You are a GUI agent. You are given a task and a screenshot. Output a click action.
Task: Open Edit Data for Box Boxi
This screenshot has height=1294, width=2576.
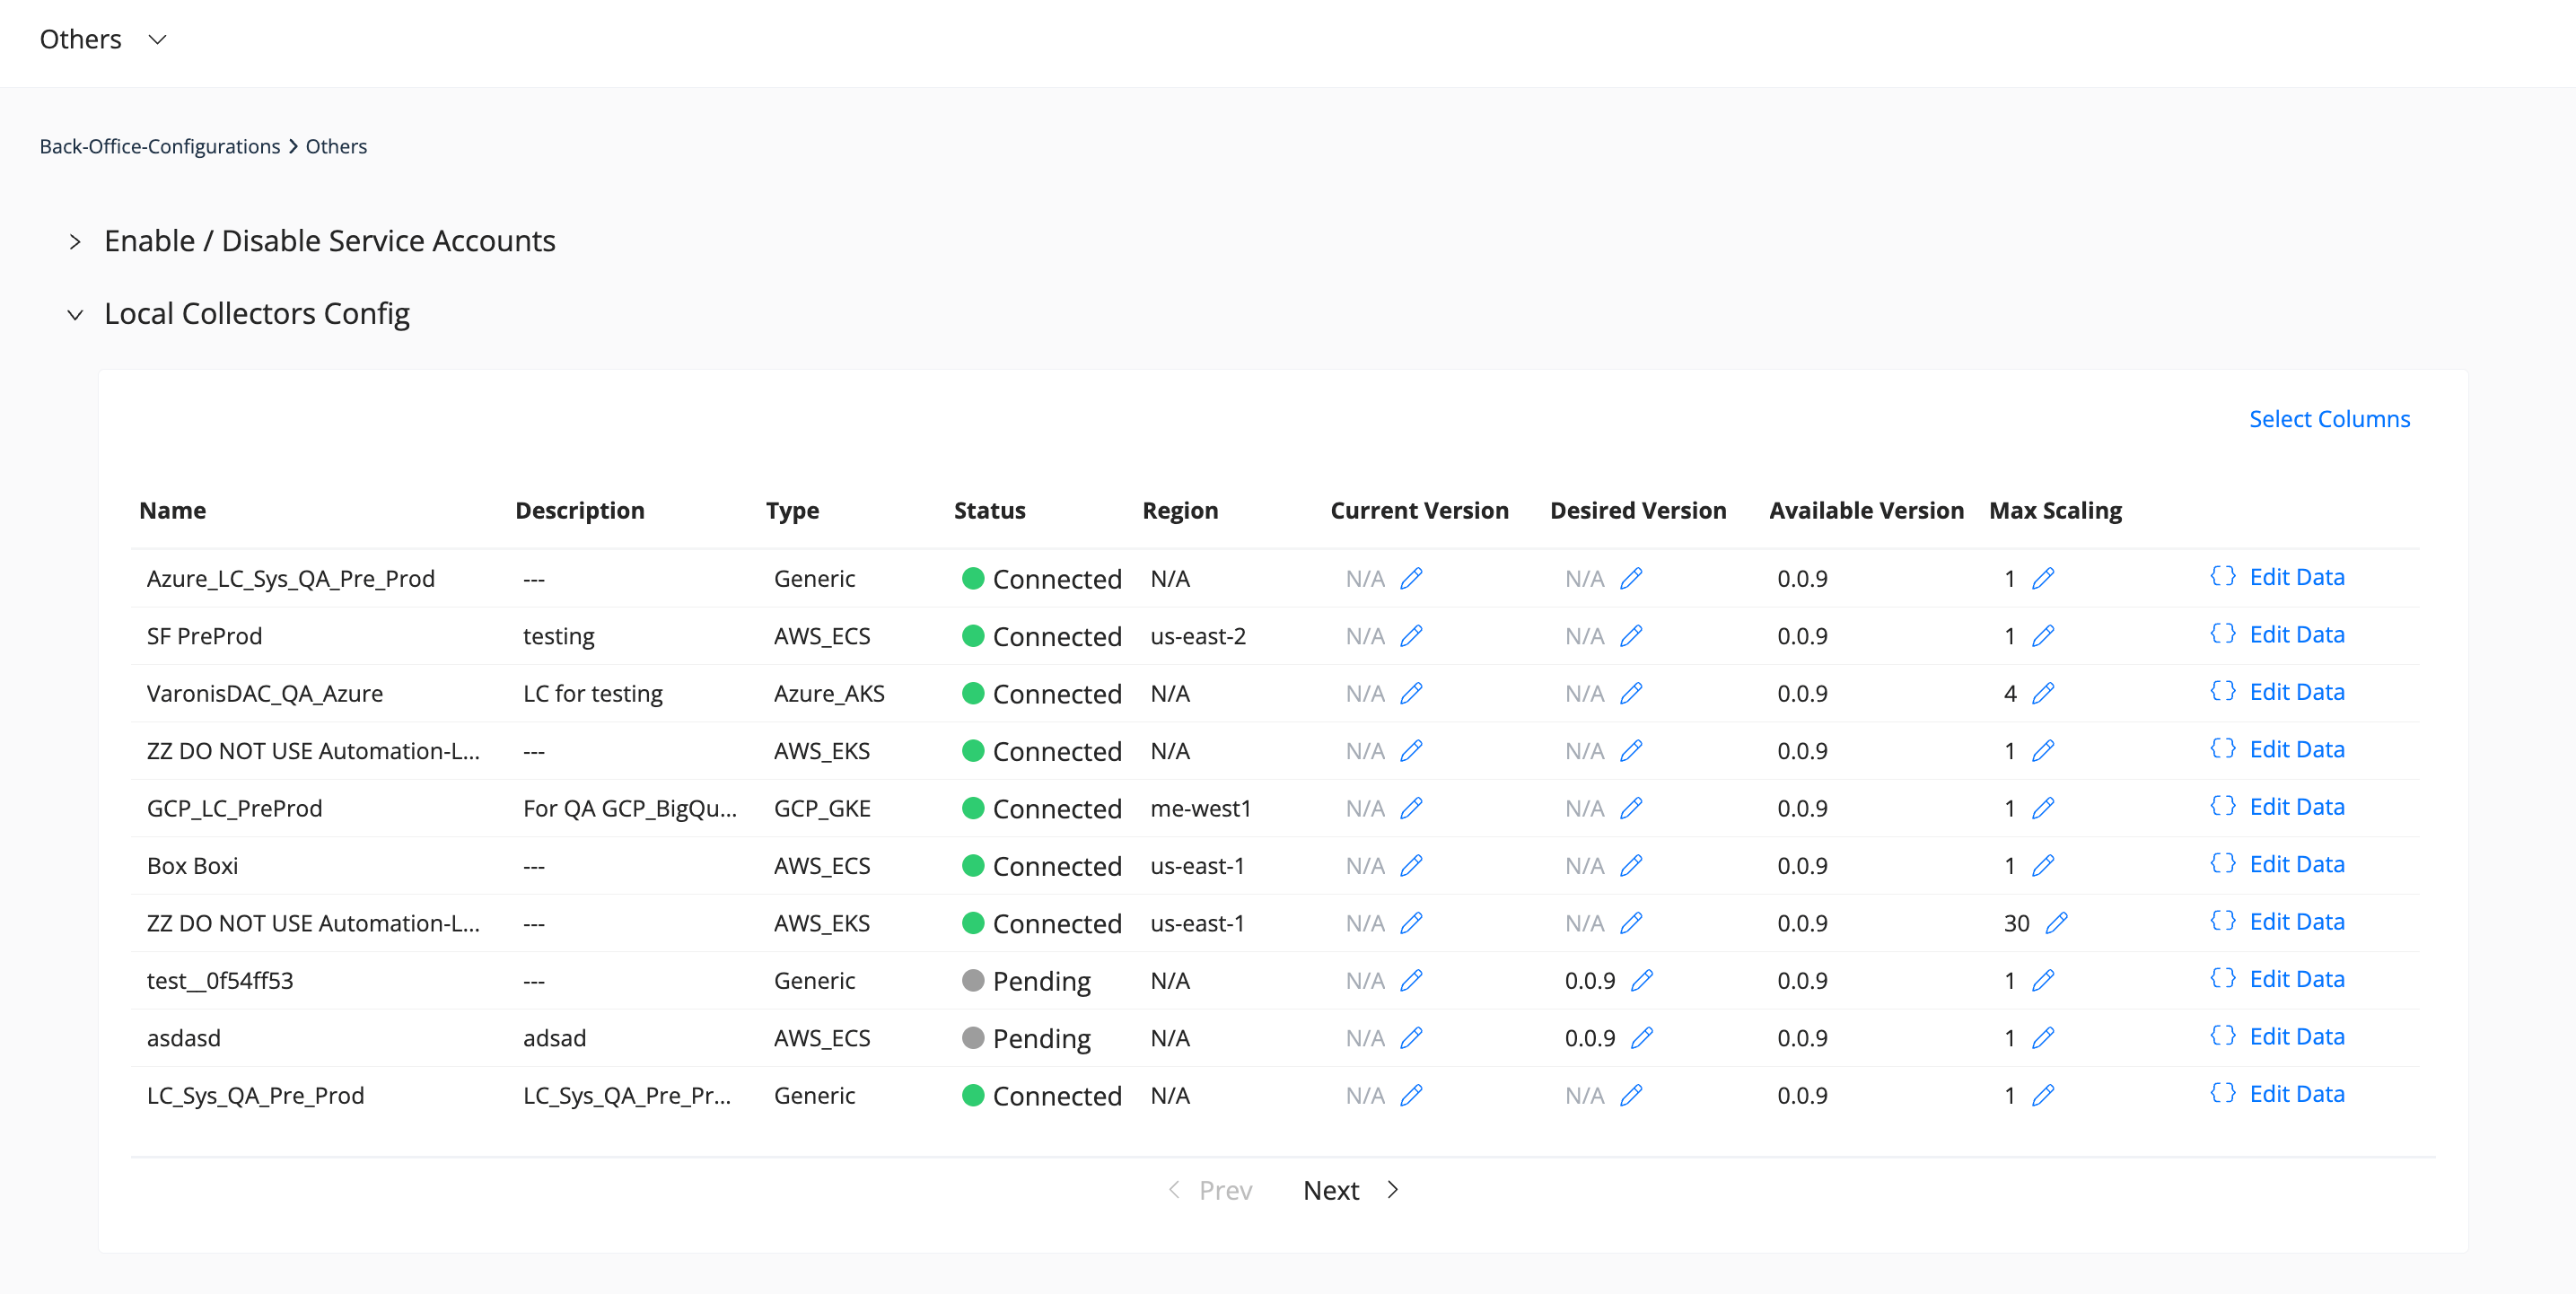coord(2277,864)
